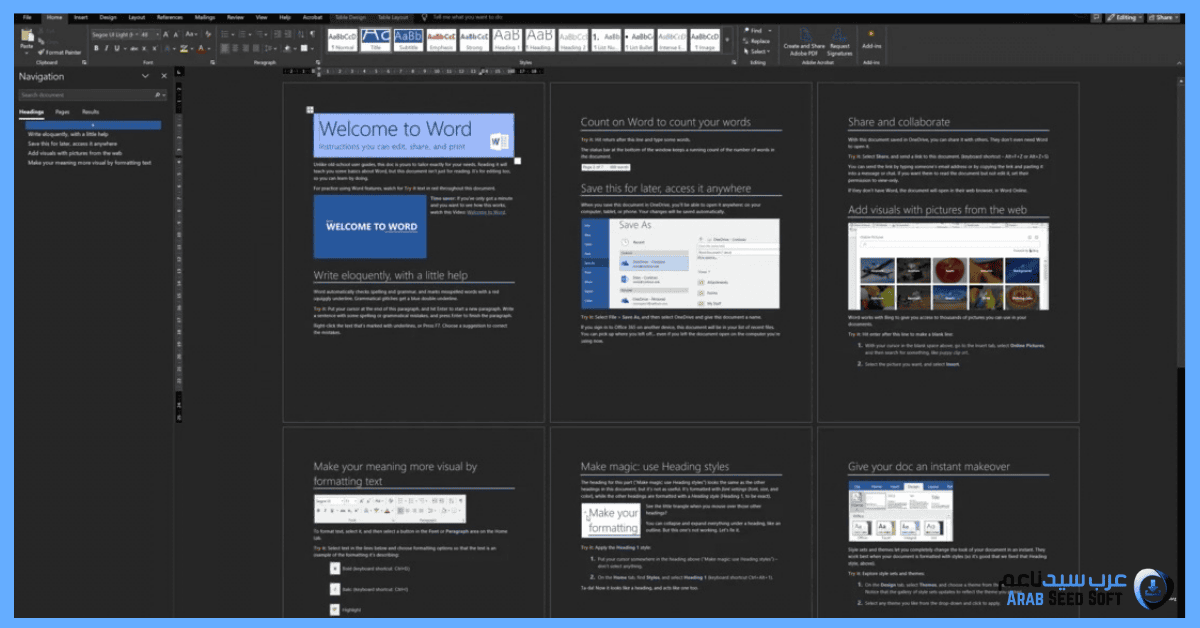
Task: Open the Select dropdown in the Editing group
Action: [x=757, y=52]
